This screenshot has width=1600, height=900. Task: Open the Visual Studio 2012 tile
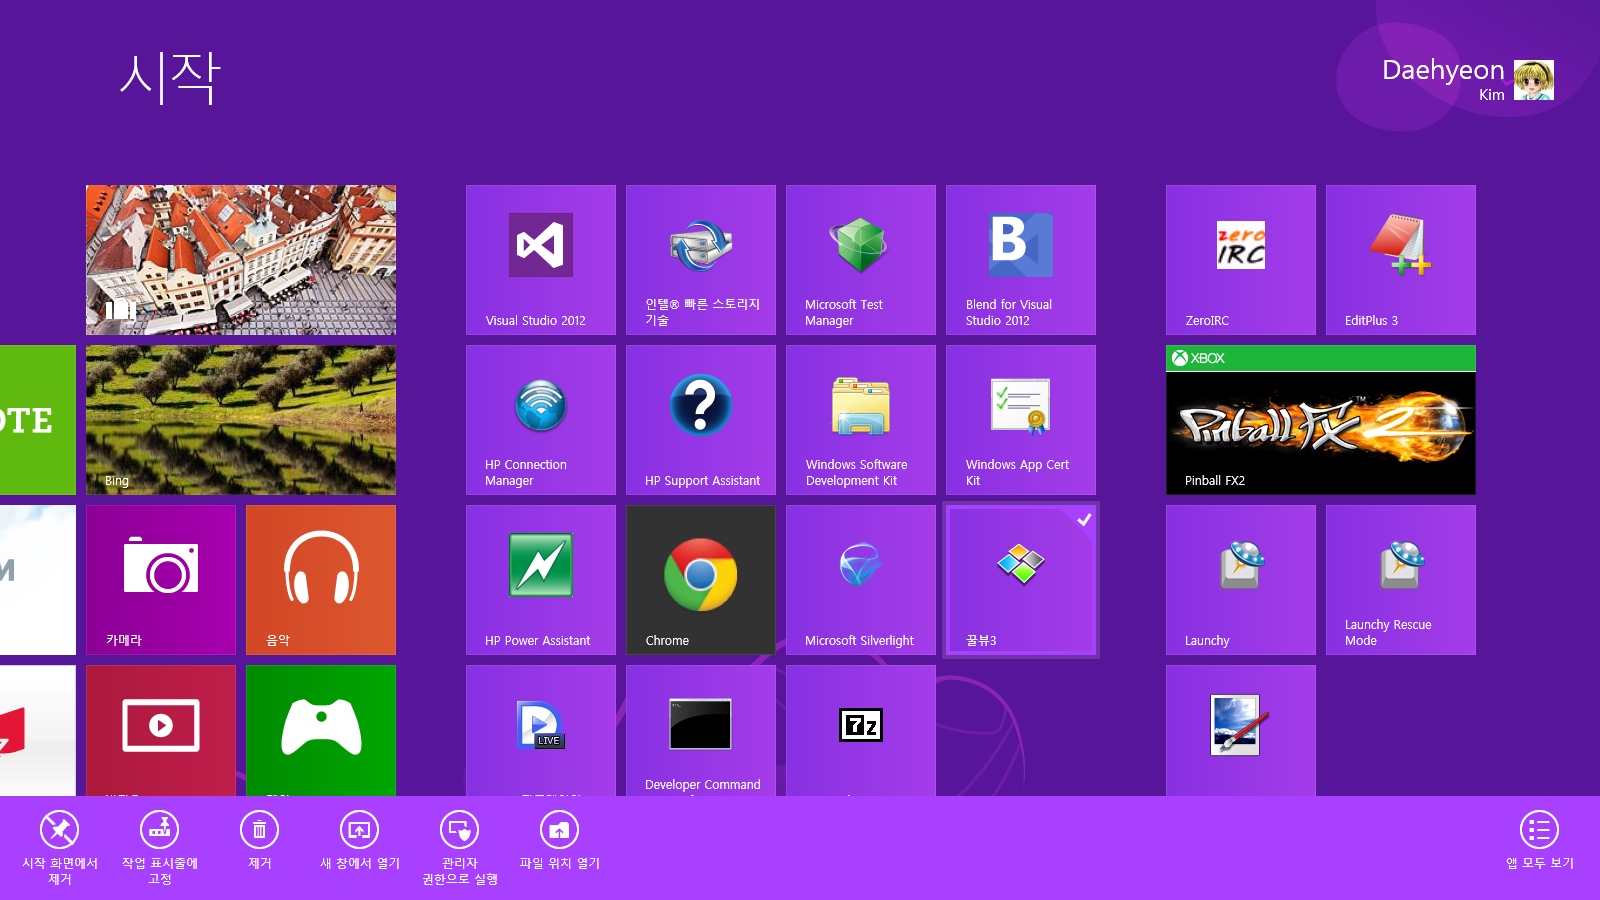[541, 260]
